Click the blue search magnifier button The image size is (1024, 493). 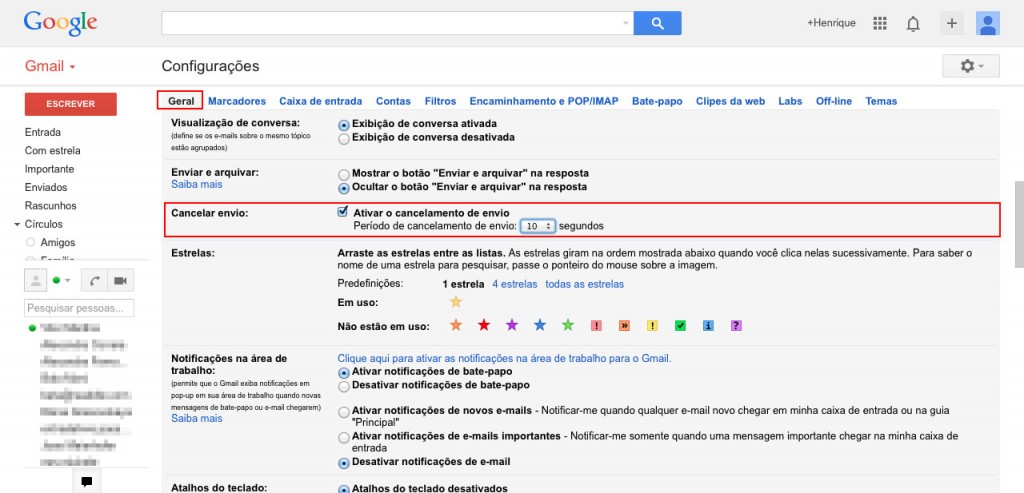click(x=657, y=23)
